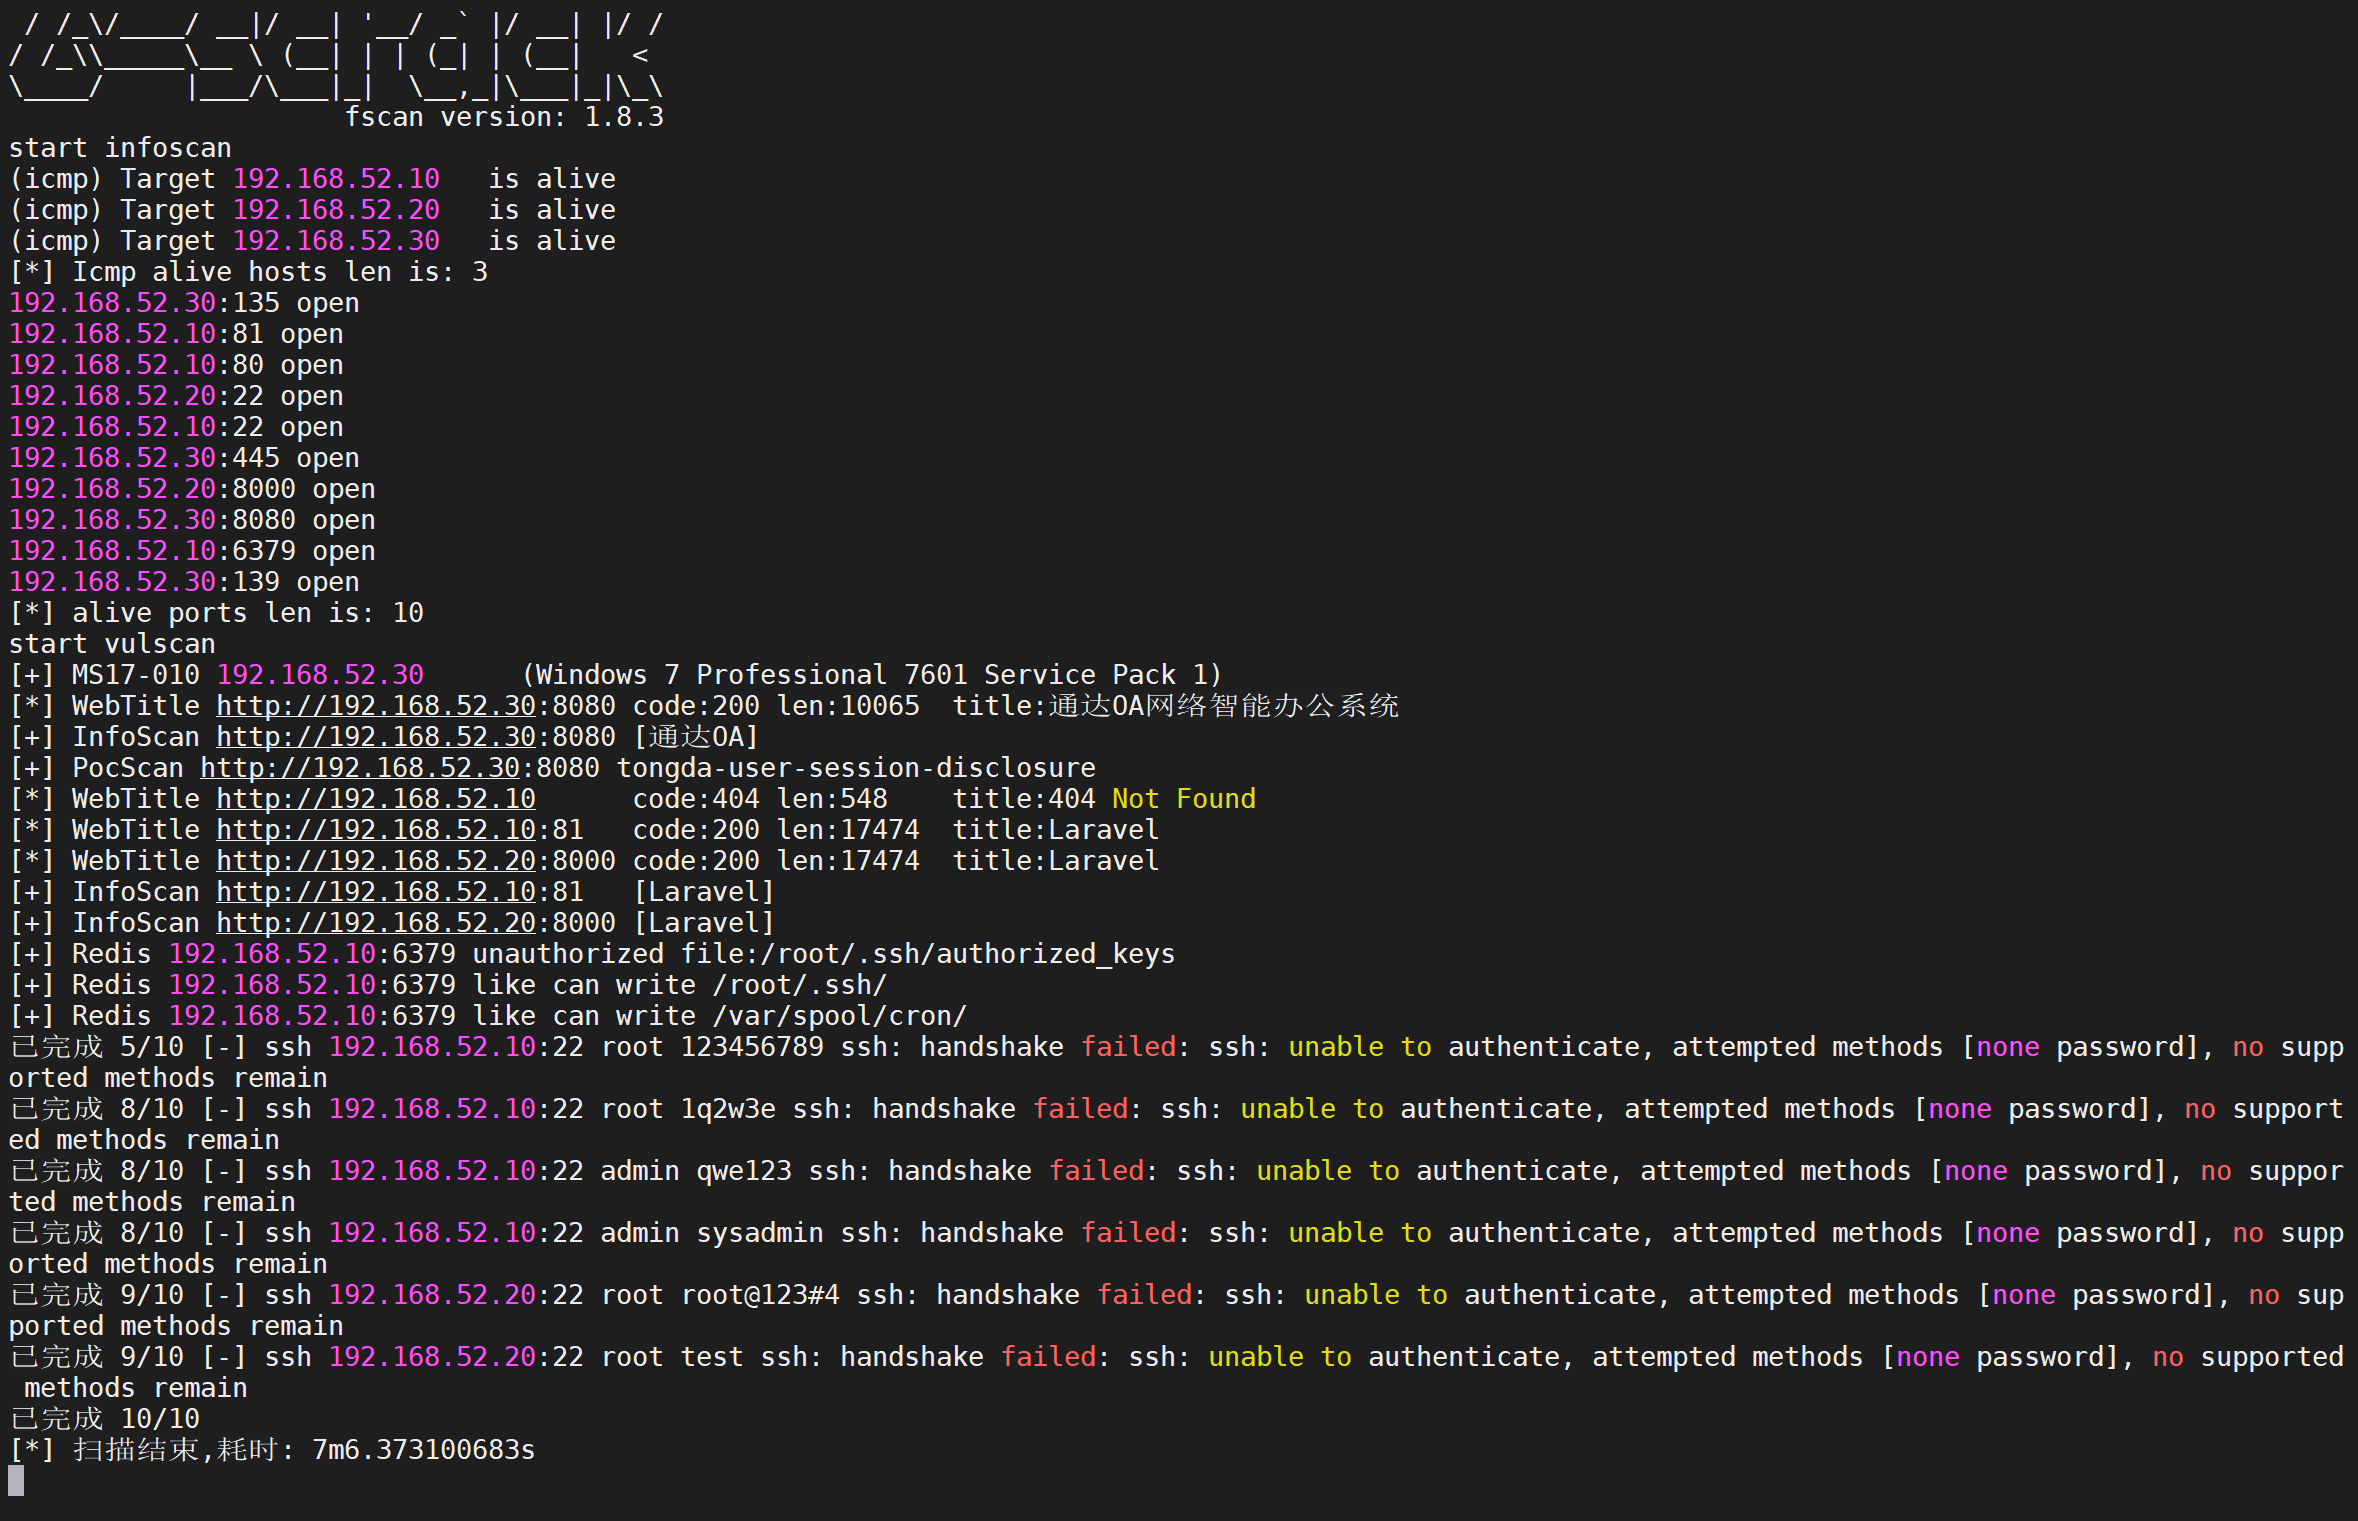
Task: Click WebTitle link for 192.168.52.10:81 Laravel
Action: [376, 830]
